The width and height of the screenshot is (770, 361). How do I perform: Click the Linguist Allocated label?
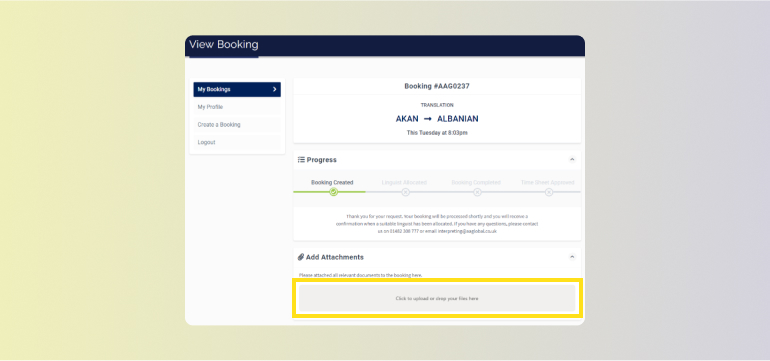[404, 182]
